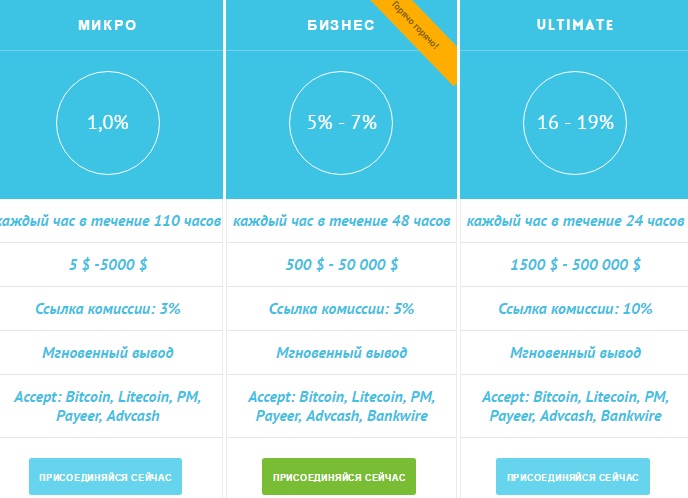Click the МИКРО plan heading
This screenshot has height=498, width=688.
coord(108,24)
